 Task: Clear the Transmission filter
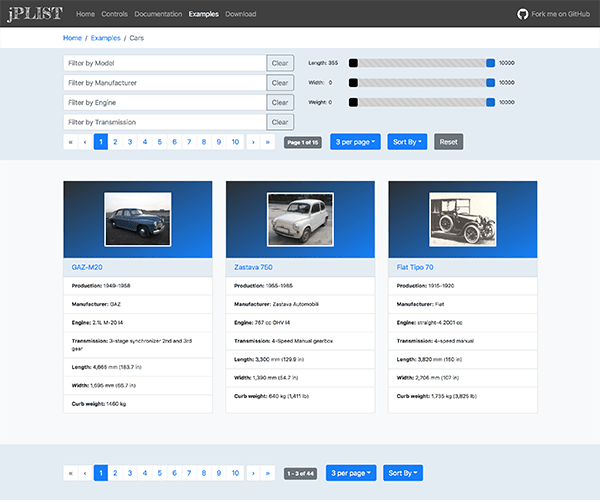tap(280, 122)
